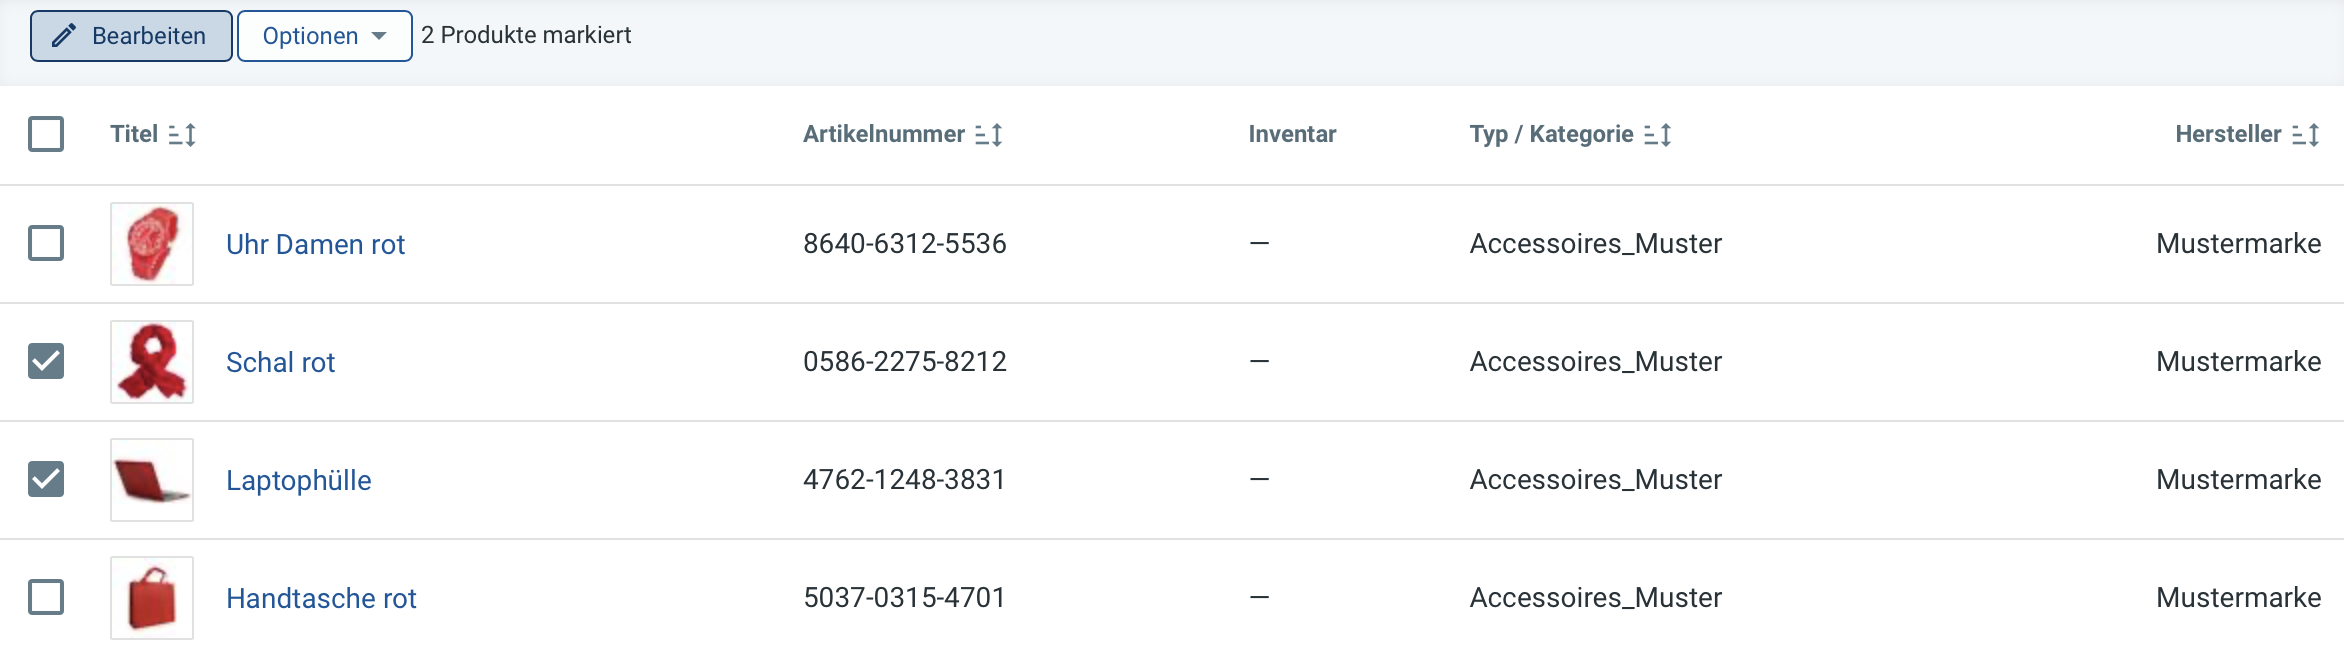Check the Uhr Damen rot row checkbox
Screen dimensions: 2344x652
click(46, 243)
